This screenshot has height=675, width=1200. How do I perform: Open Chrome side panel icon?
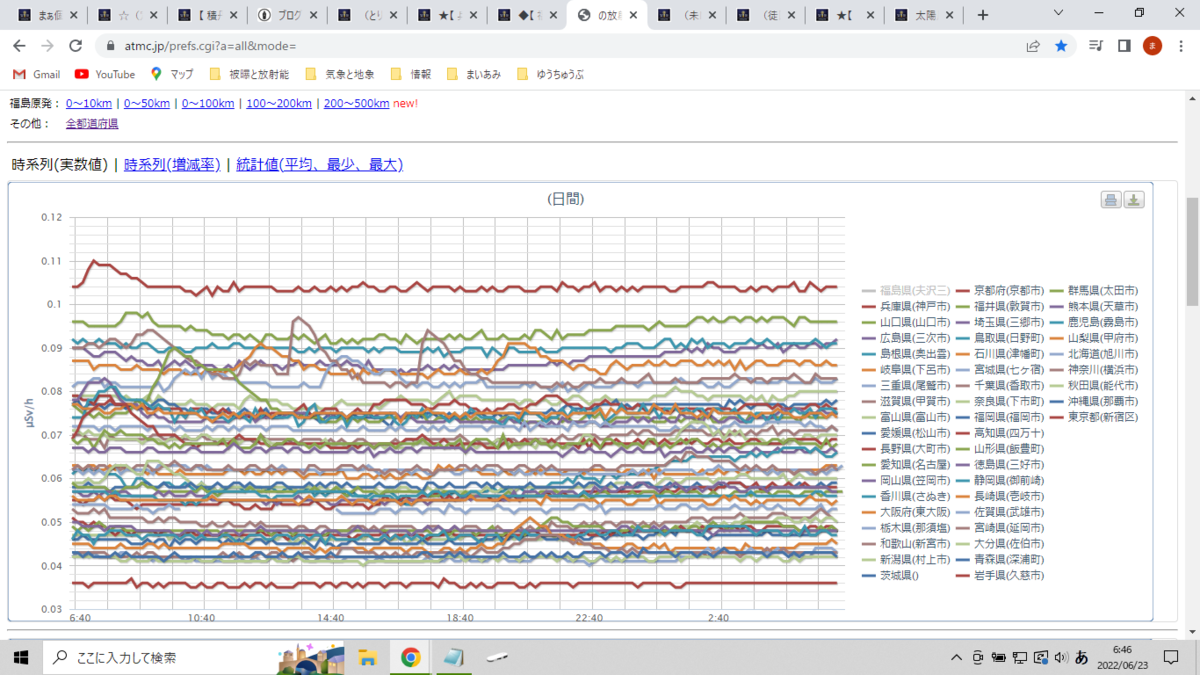click(1124, 46)
